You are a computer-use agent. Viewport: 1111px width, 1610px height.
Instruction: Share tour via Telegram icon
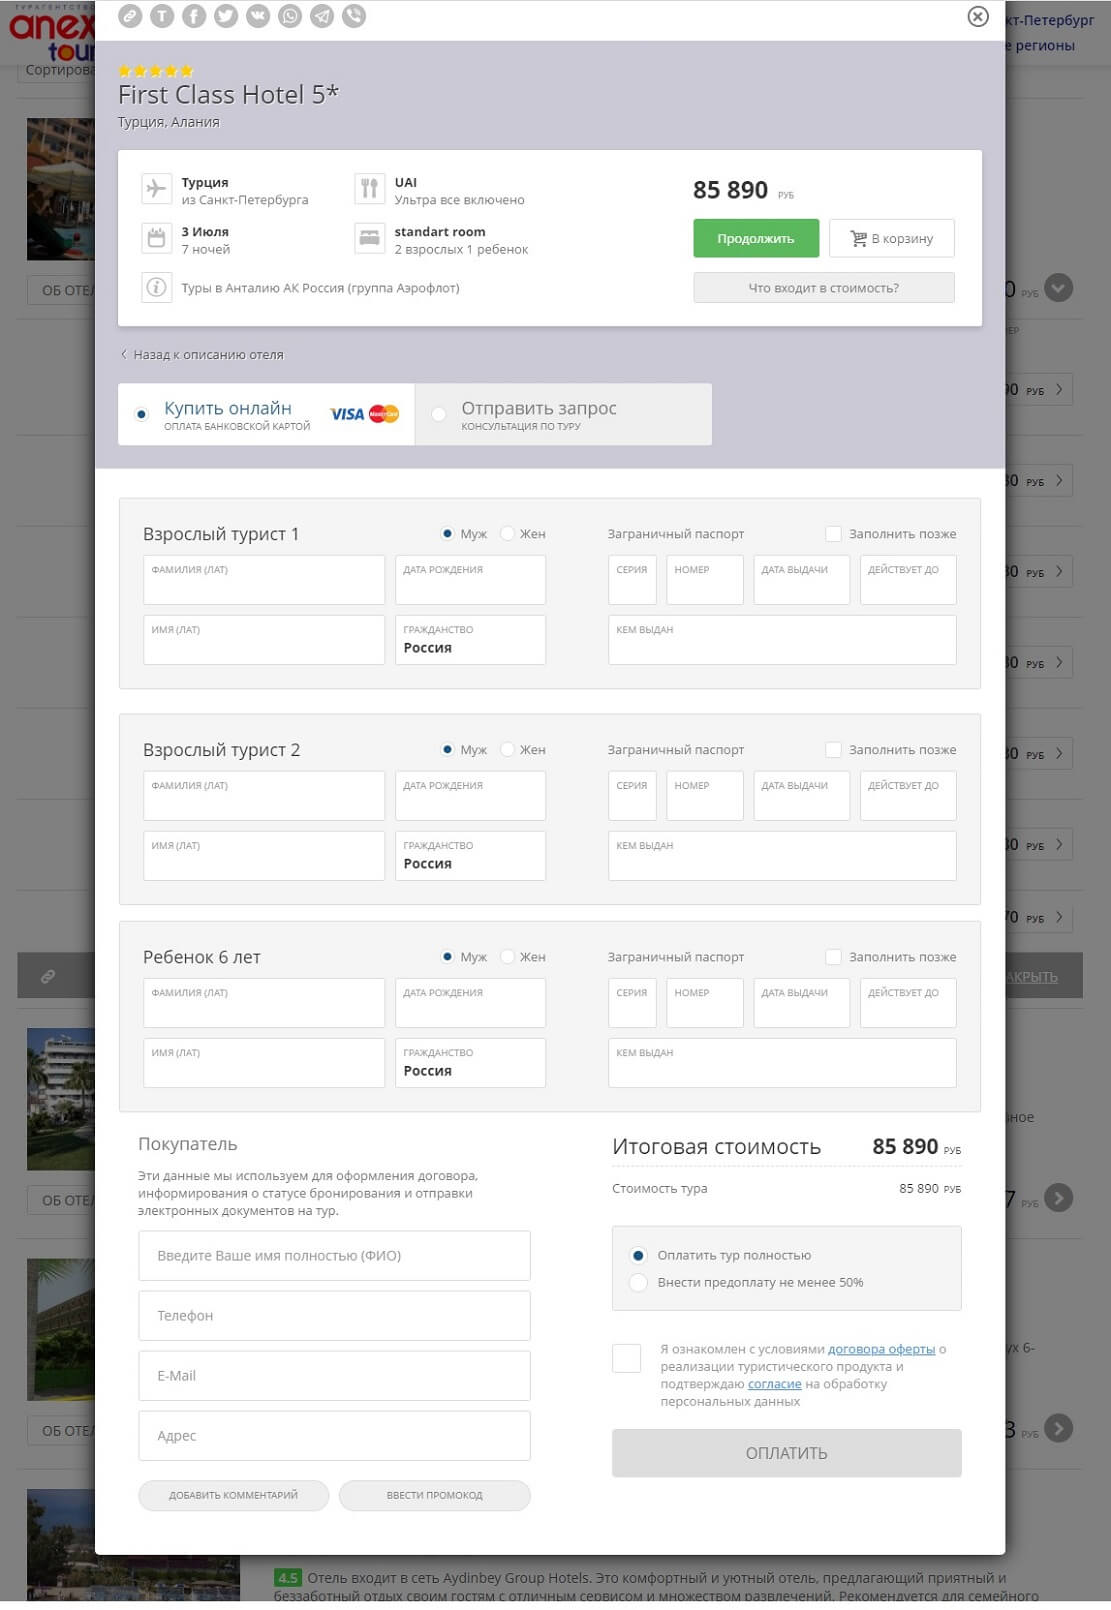pos(322,16)
